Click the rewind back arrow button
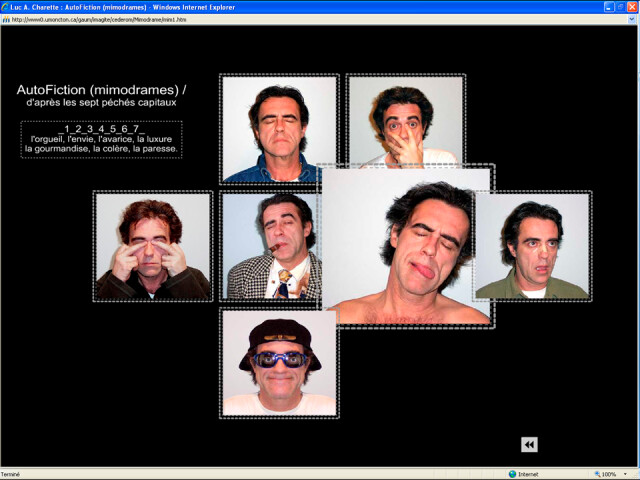The width and height of the screenshot is (640, 480). [x=529, y=445]
